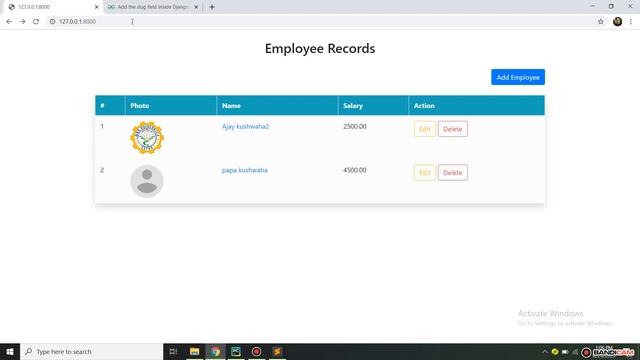Go back to the previous page
Viewport: 640px width, 360px height.
9,22
